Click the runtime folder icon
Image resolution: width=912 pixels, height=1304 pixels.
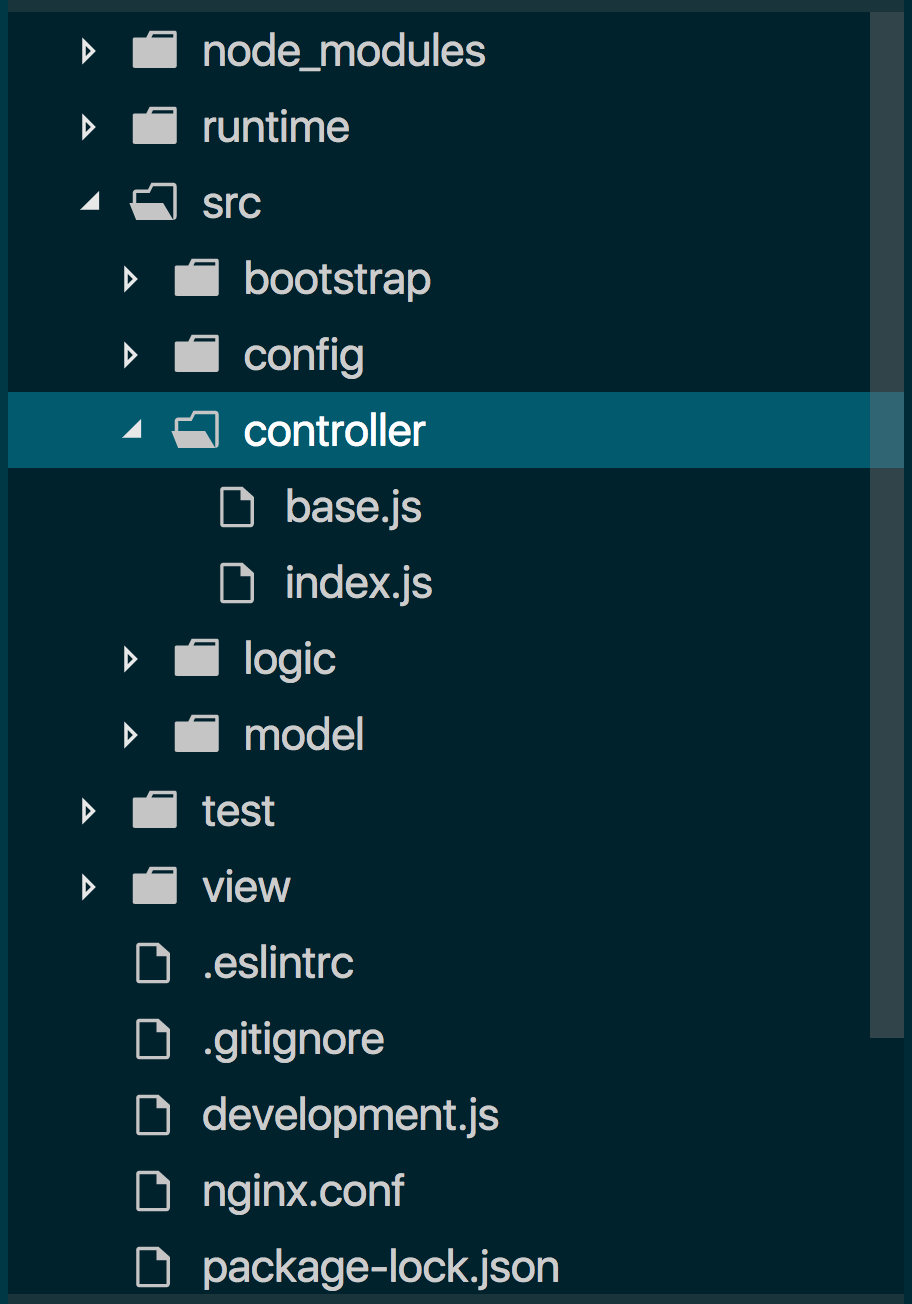click(154, 127)
